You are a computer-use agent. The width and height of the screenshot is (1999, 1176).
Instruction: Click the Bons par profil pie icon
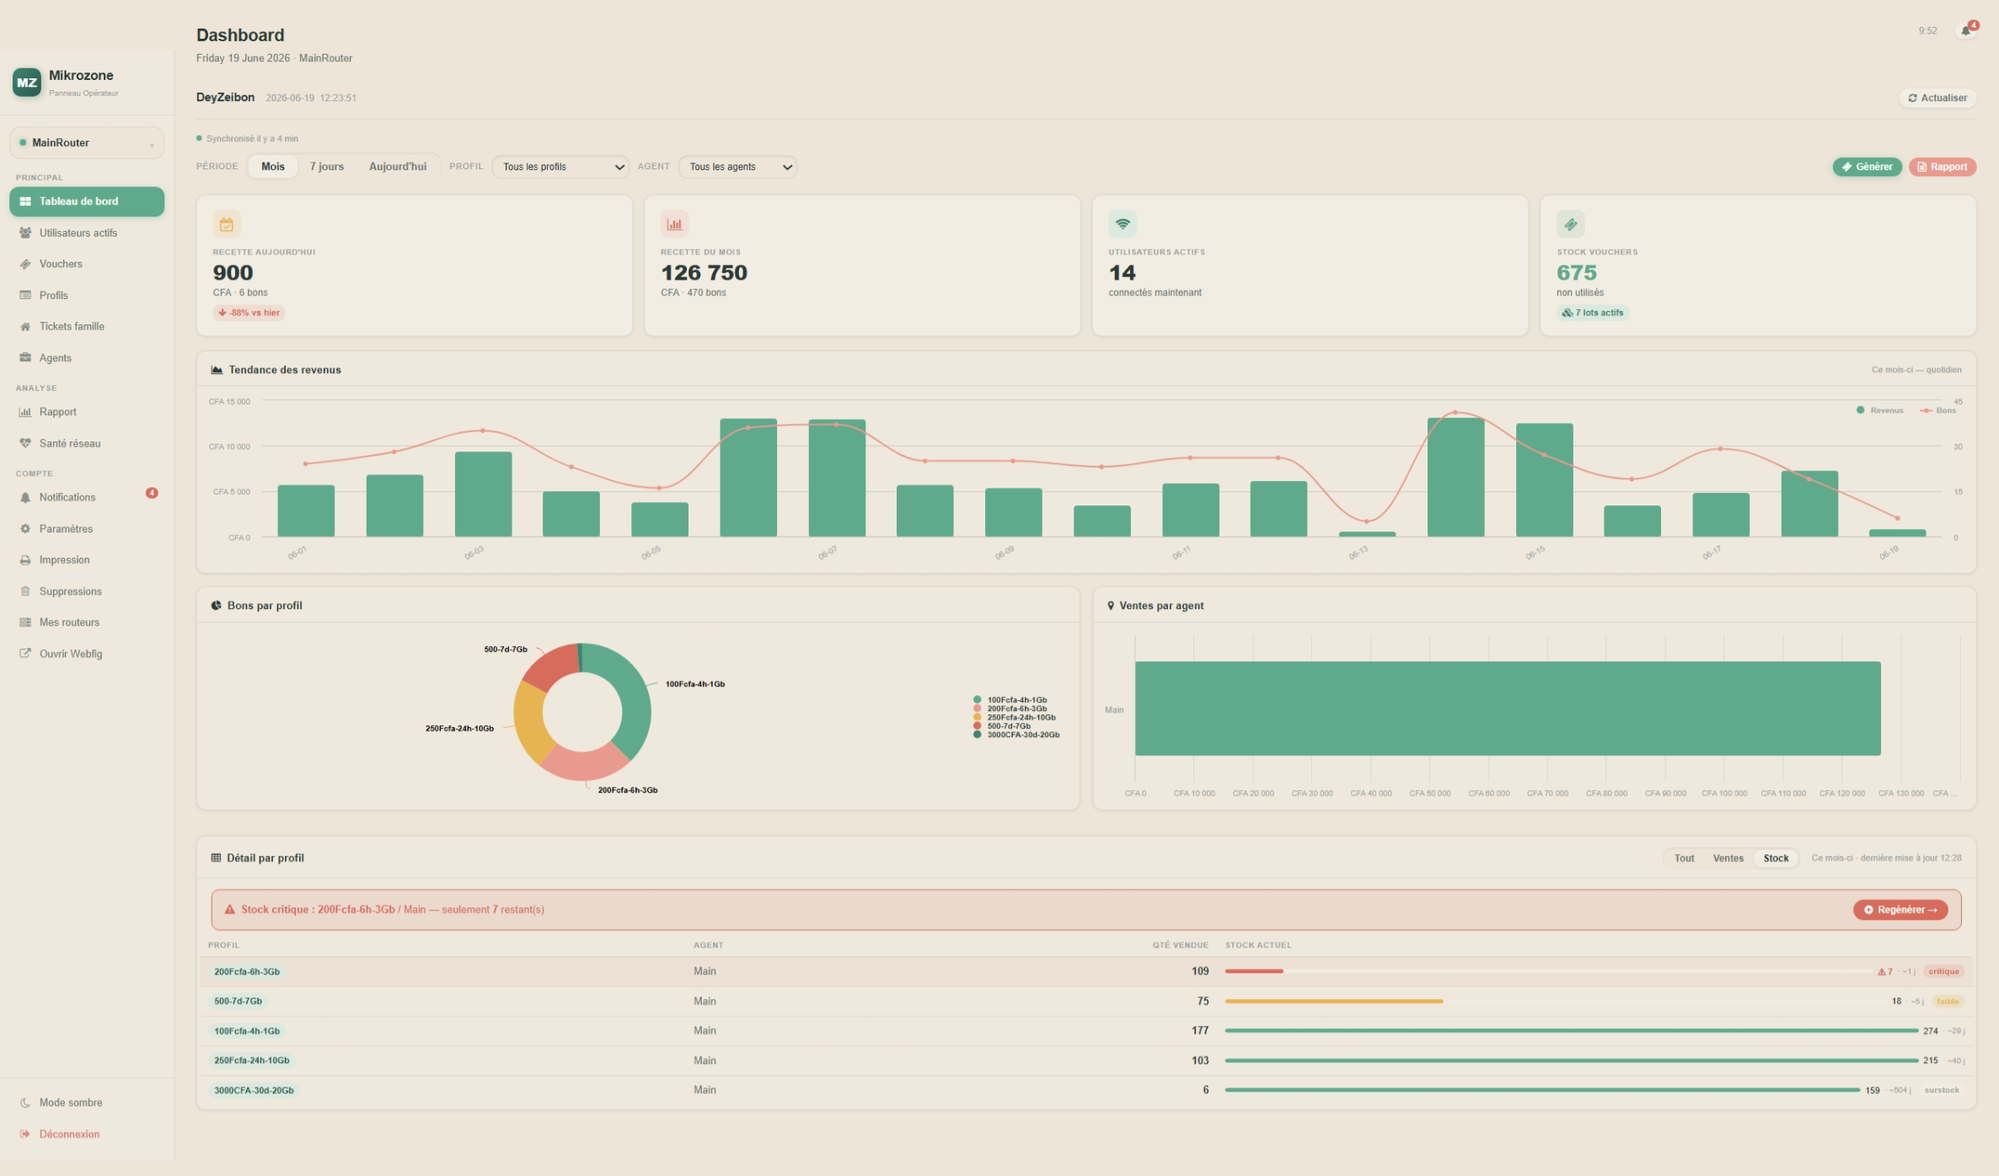coord(216,606)
